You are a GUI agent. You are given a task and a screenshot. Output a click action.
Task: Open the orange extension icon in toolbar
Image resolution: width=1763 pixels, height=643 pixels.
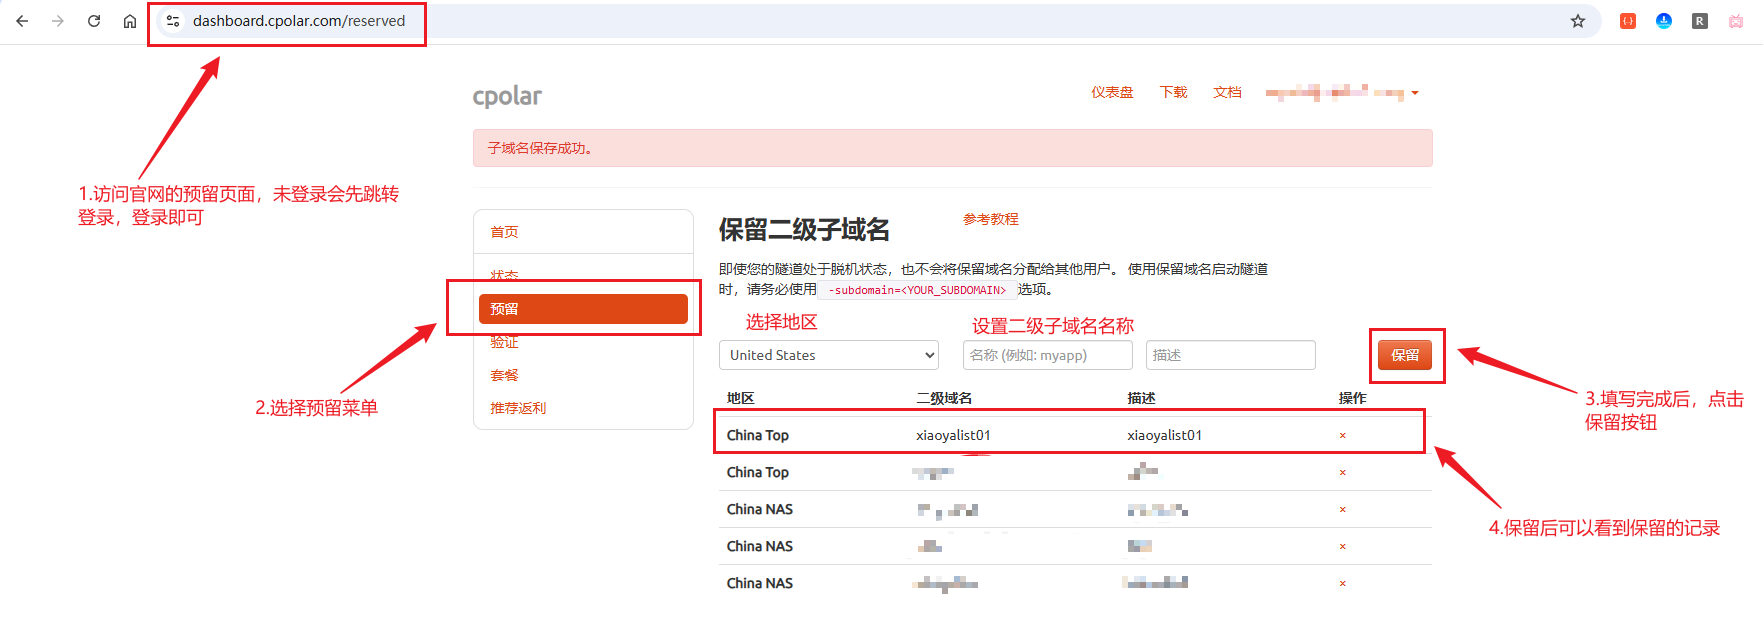click(x=1628, y=21)
